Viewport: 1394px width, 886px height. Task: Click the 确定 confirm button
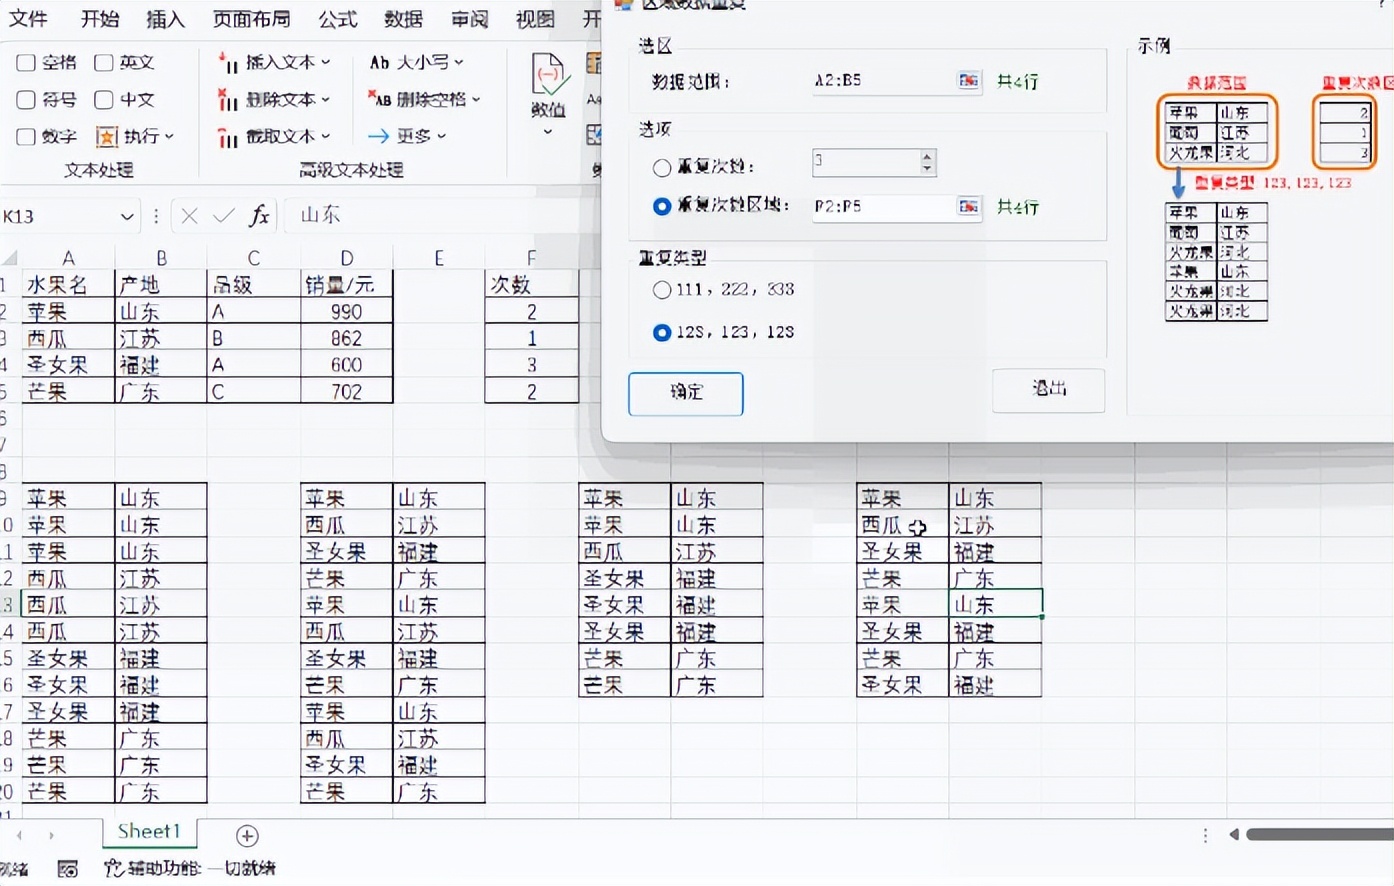(x=685, y=394)
